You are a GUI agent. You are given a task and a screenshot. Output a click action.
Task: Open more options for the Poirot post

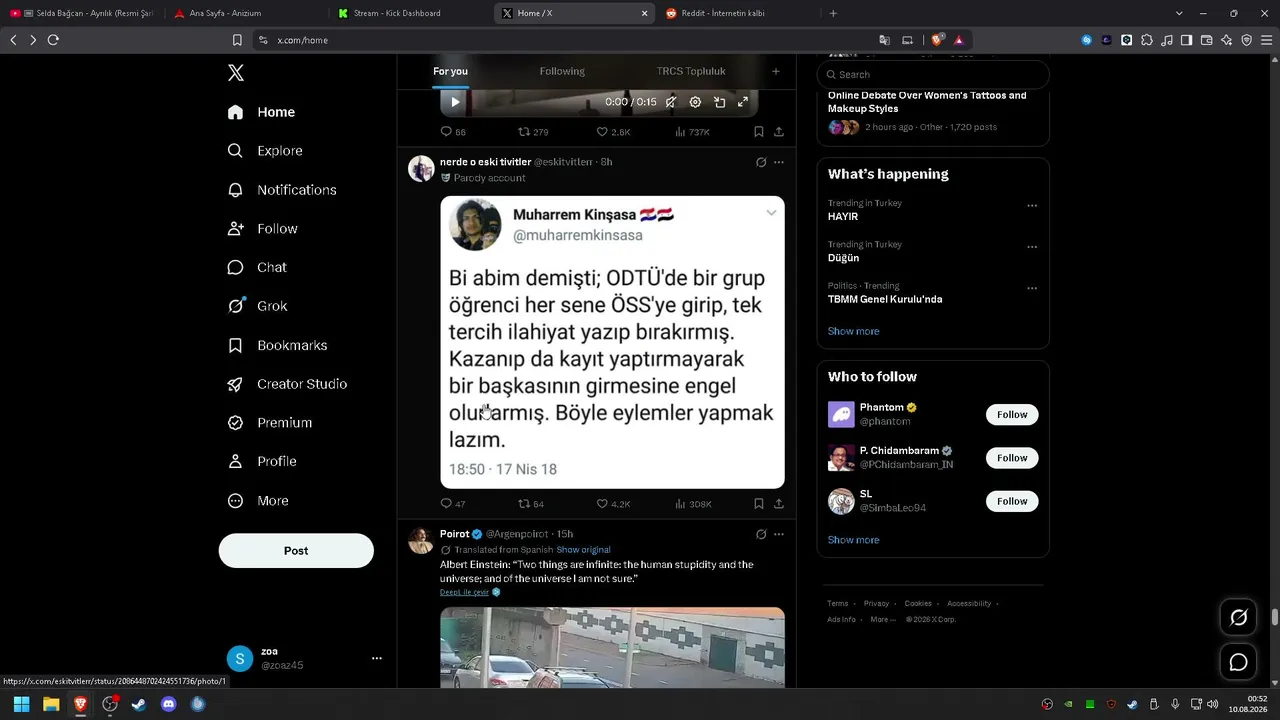779,534
